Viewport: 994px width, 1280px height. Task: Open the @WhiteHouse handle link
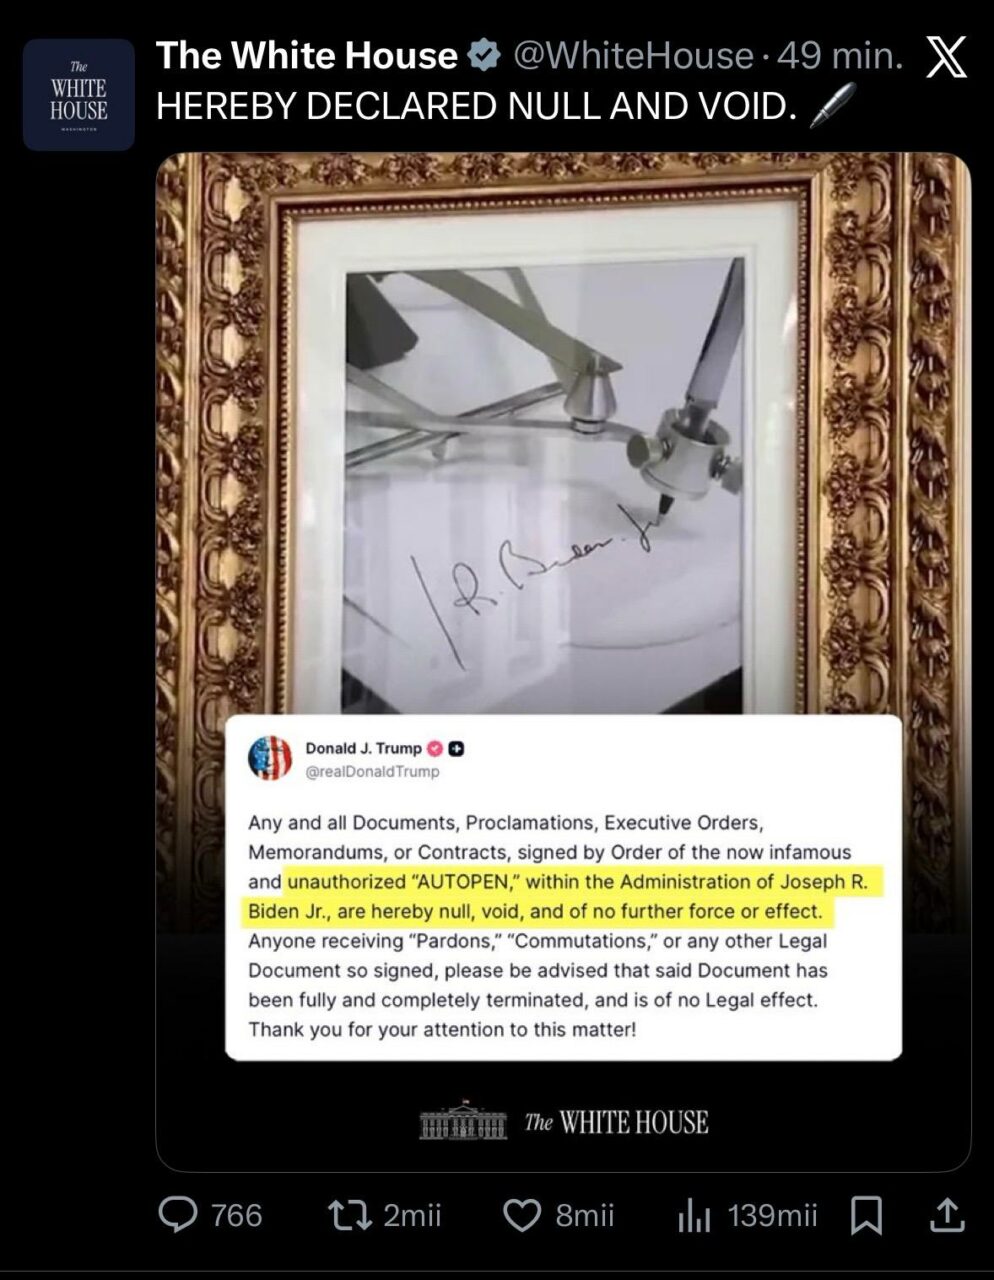click(633, 56)
